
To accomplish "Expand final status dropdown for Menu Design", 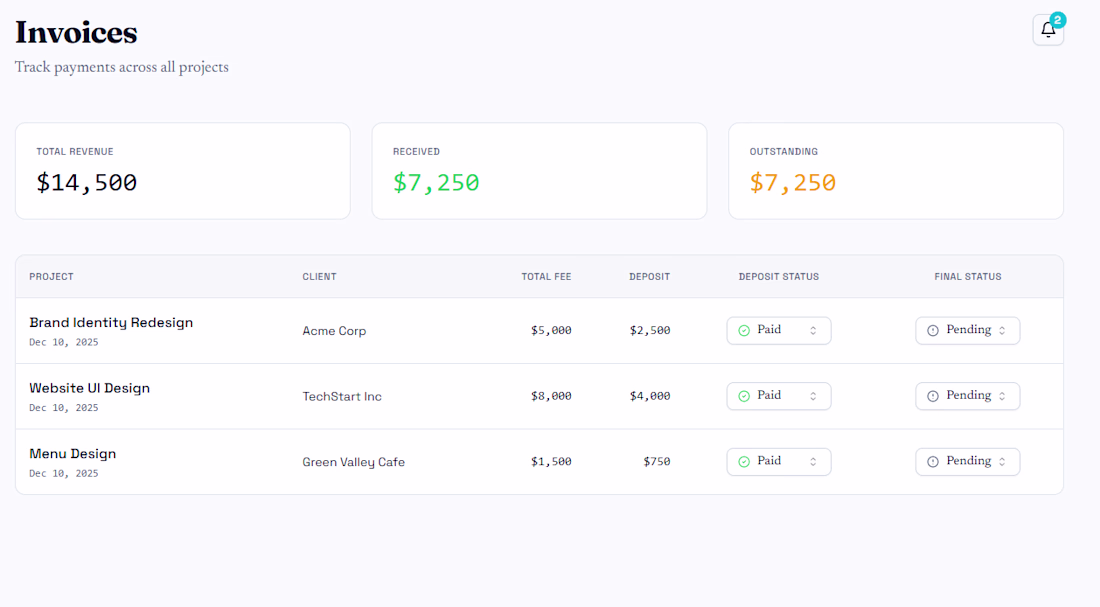I will click(968, 462).
